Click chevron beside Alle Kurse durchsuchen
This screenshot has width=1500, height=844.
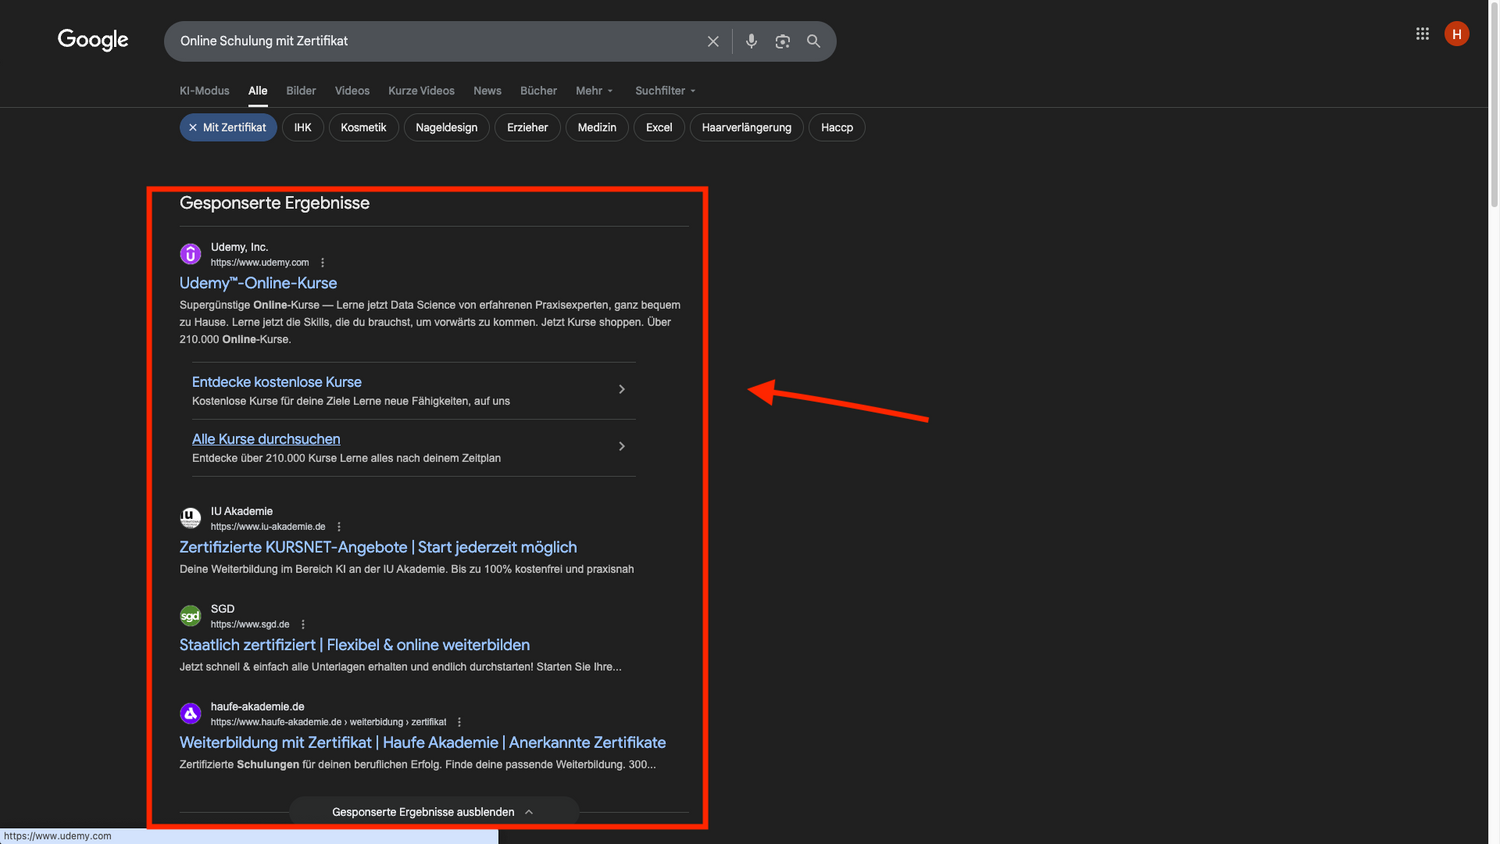pyautogui.click(x=621, y=446)
